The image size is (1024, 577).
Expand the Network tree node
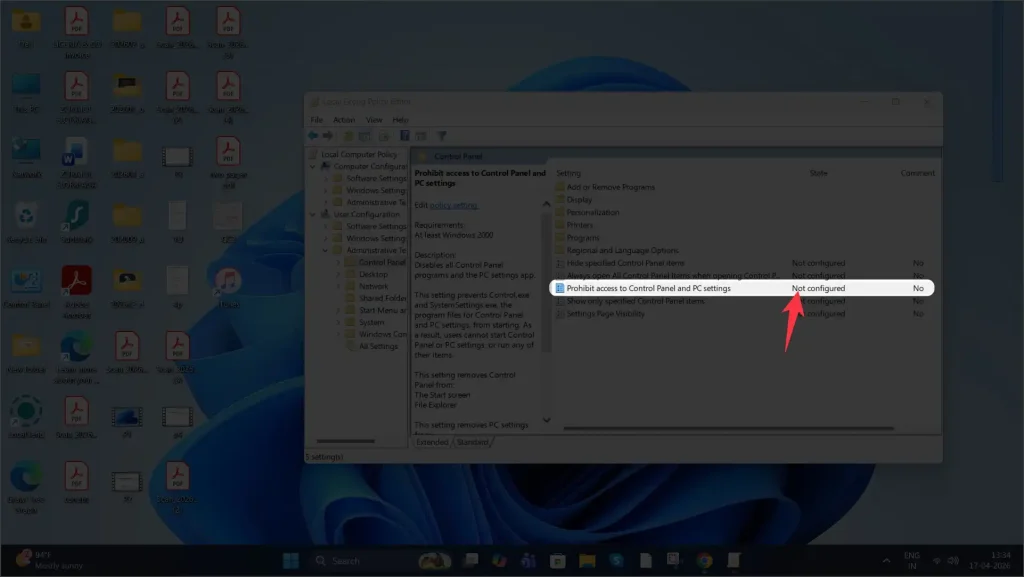338,286
